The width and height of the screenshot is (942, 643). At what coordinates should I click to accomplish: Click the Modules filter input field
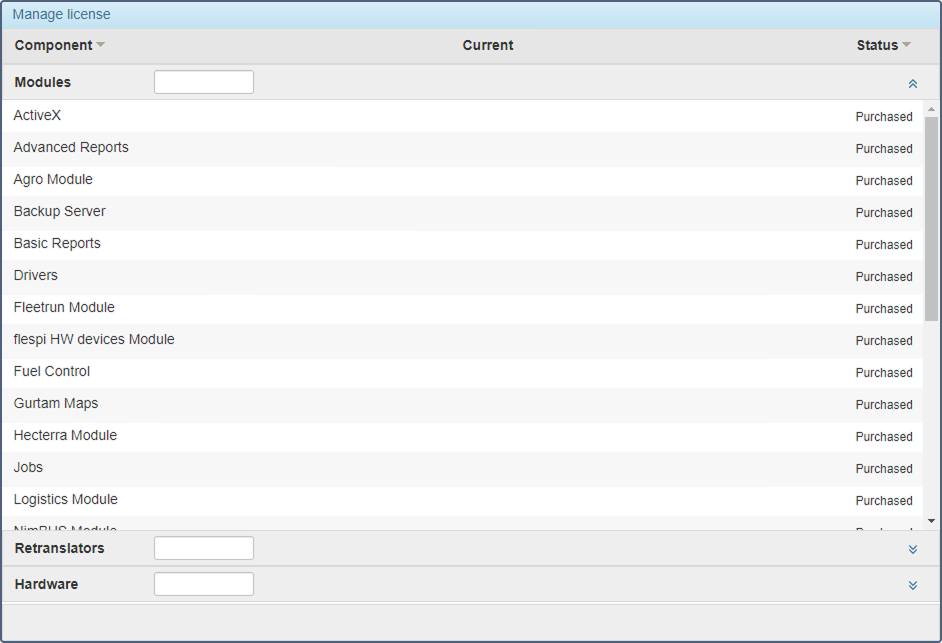pos(204,82)
